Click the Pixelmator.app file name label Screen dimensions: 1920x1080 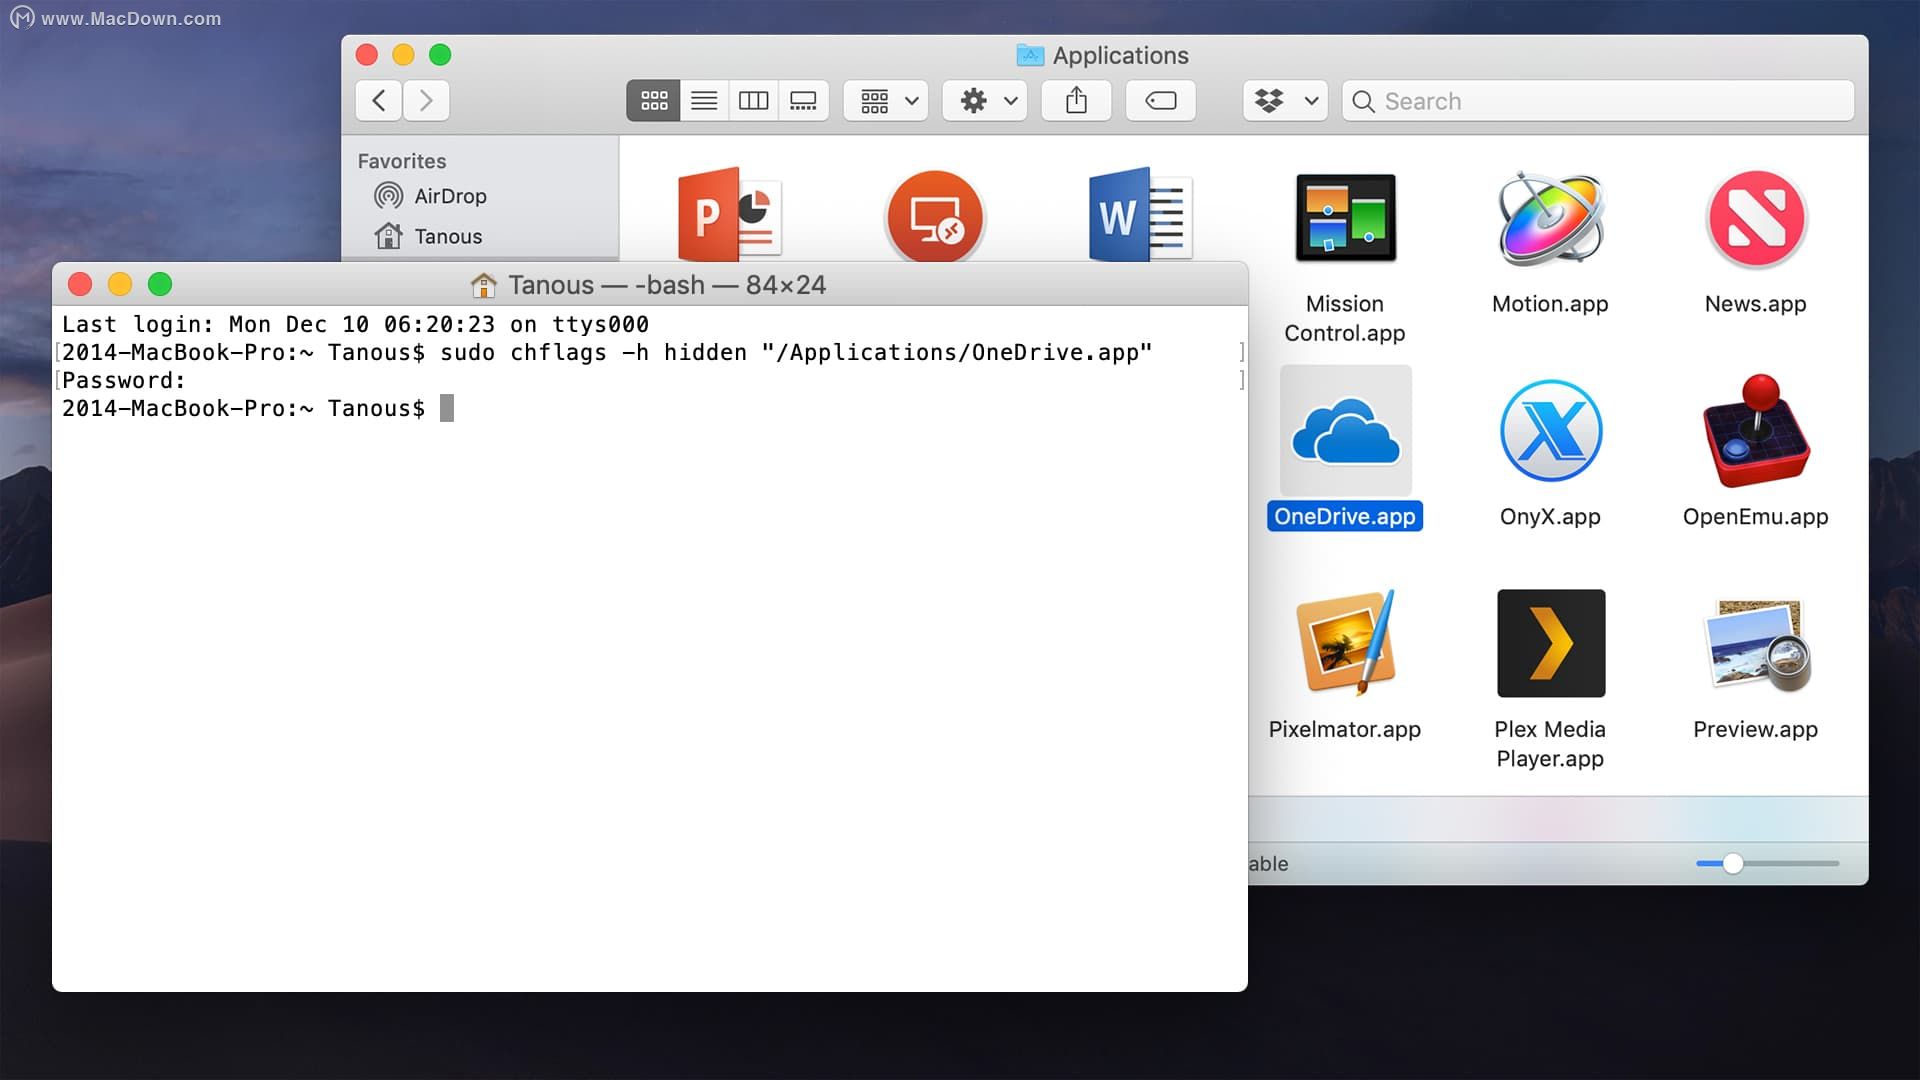point(1345,730)
